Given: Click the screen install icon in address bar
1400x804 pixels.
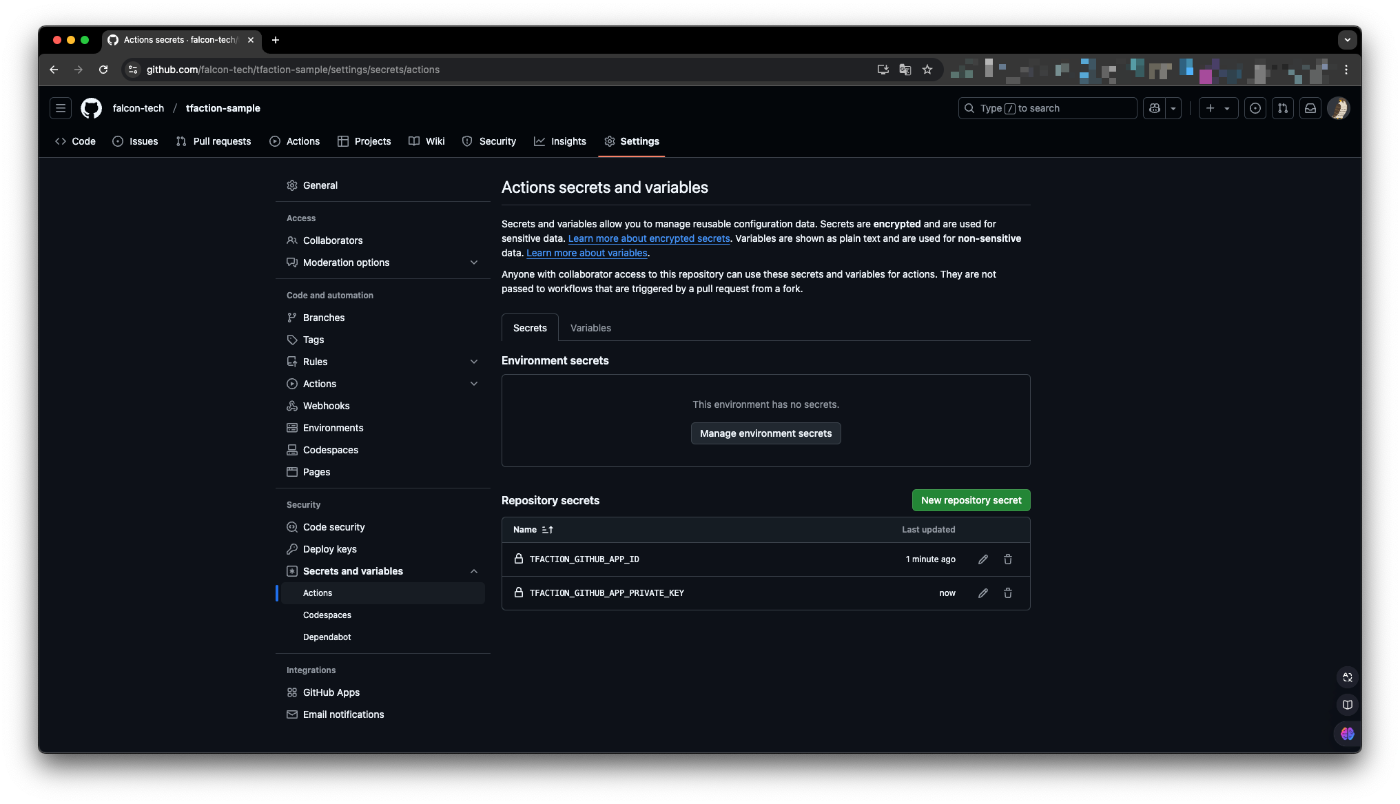Looking at the screenshot, I should point(883,70).
